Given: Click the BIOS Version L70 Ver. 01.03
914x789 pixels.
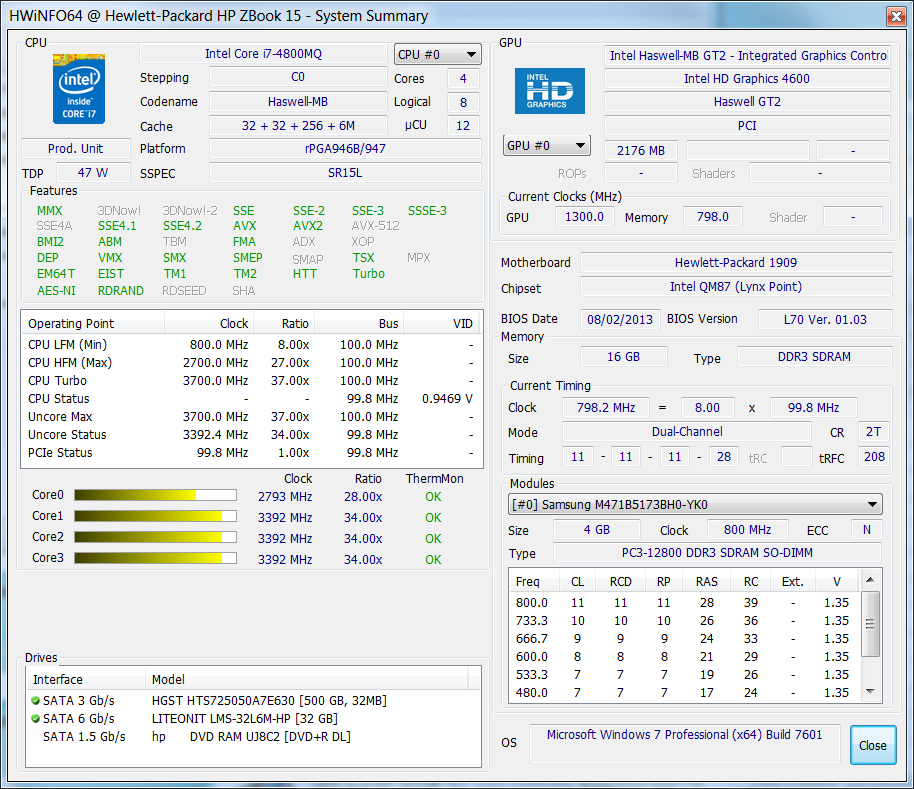Looking at the screenshot, I should pos(825,319).
